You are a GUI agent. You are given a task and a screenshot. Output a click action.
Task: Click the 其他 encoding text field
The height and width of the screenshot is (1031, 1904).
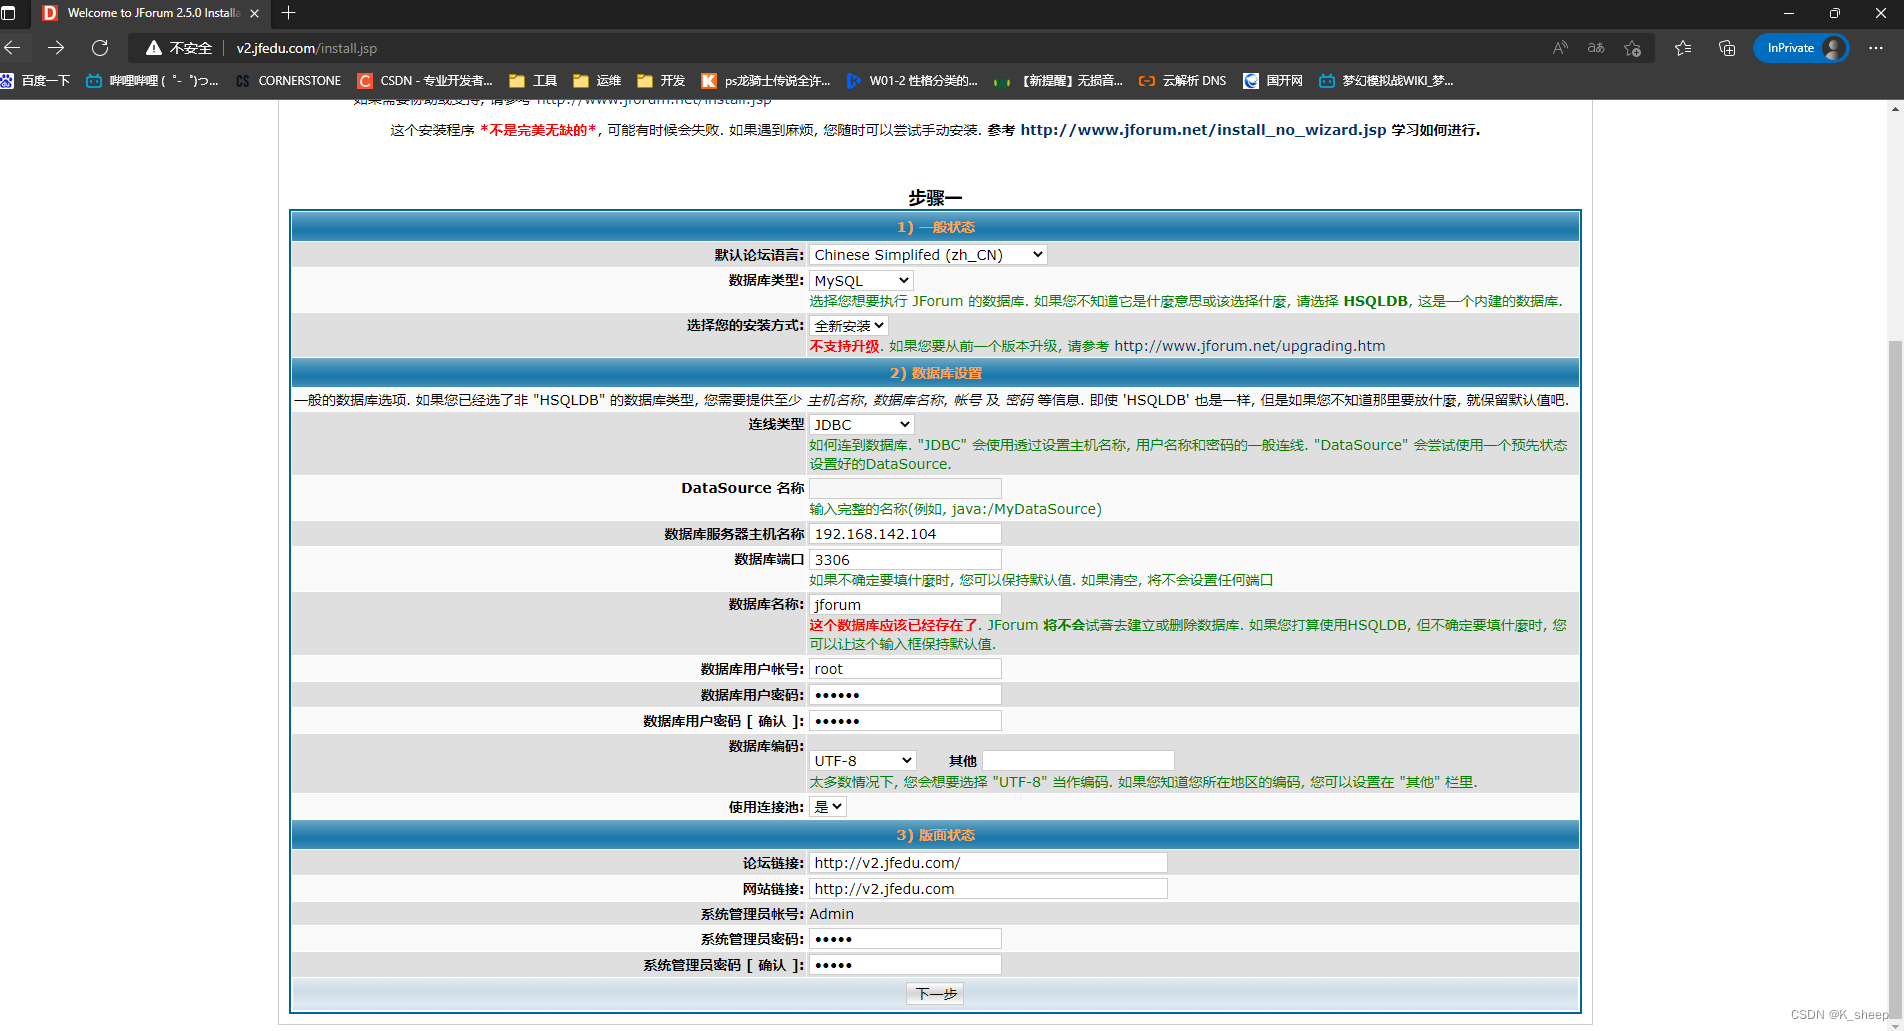(1078, 761)
